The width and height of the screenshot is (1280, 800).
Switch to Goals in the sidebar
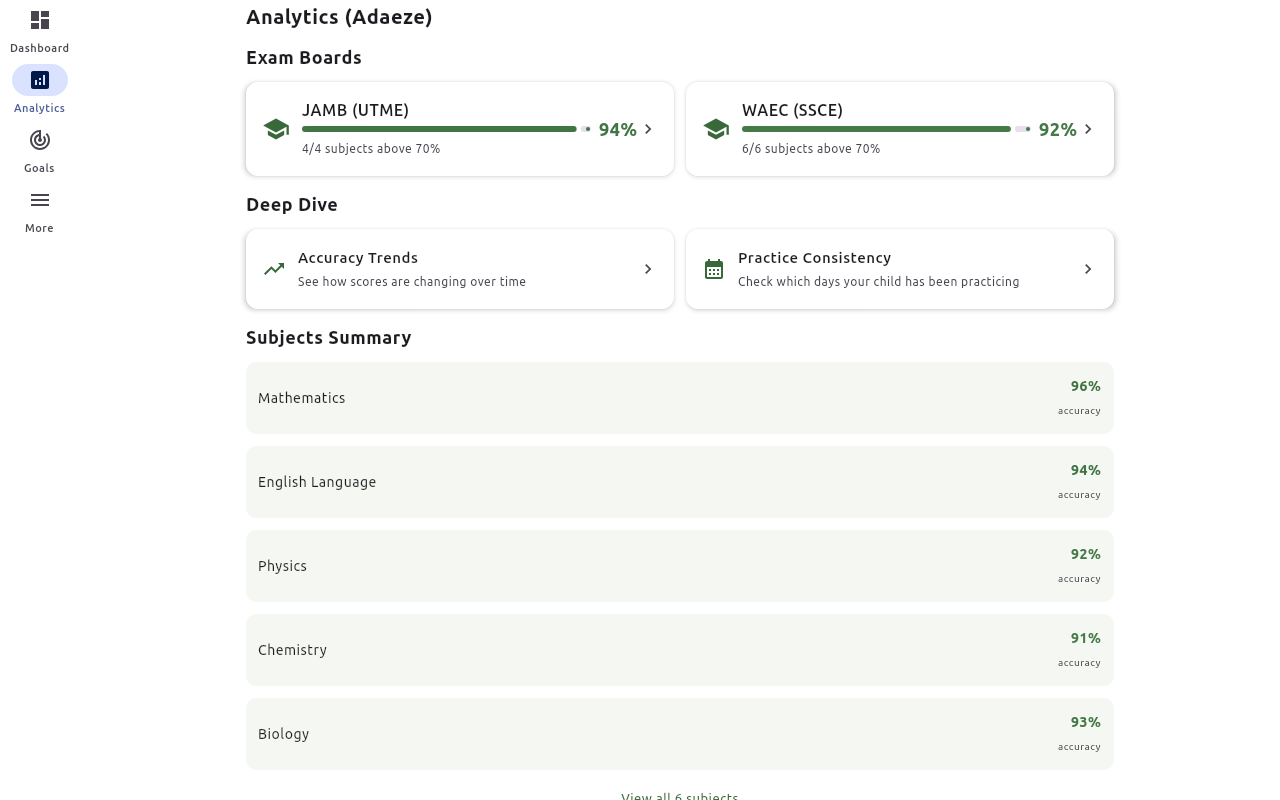pos(40,152)
